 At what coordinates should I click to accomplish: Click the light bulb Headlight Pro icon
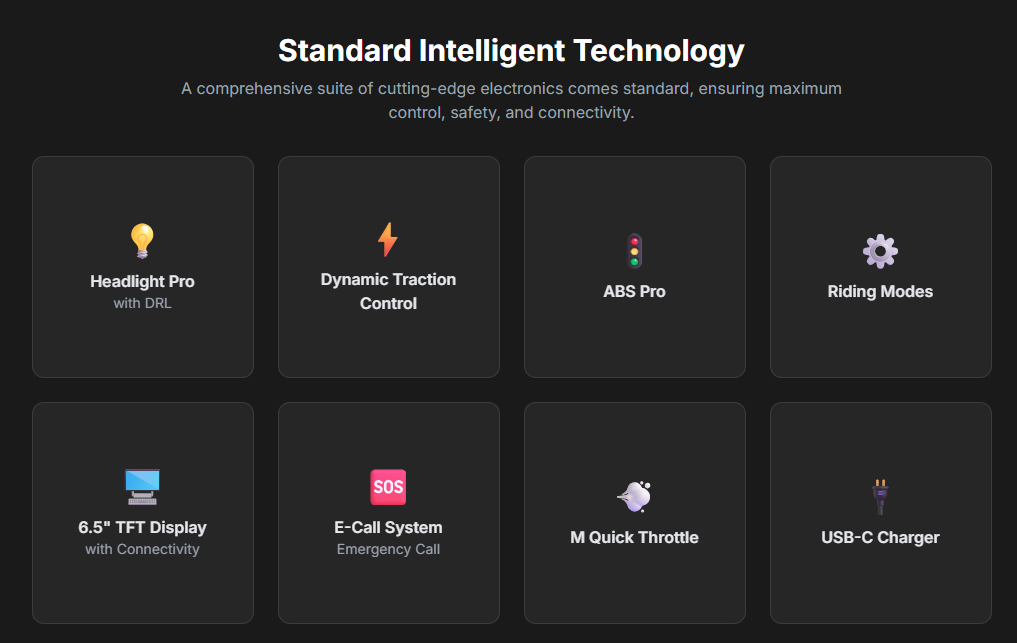pos(142,241)
